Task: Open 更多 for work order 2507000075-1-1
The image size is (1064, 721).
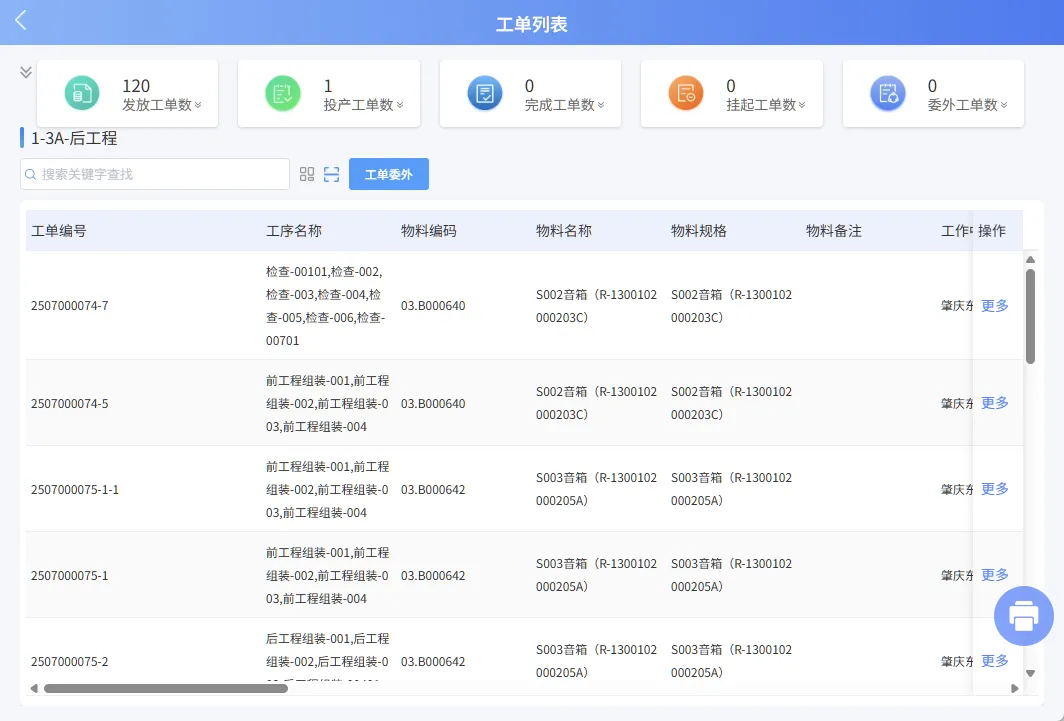Action: [995, 489]
